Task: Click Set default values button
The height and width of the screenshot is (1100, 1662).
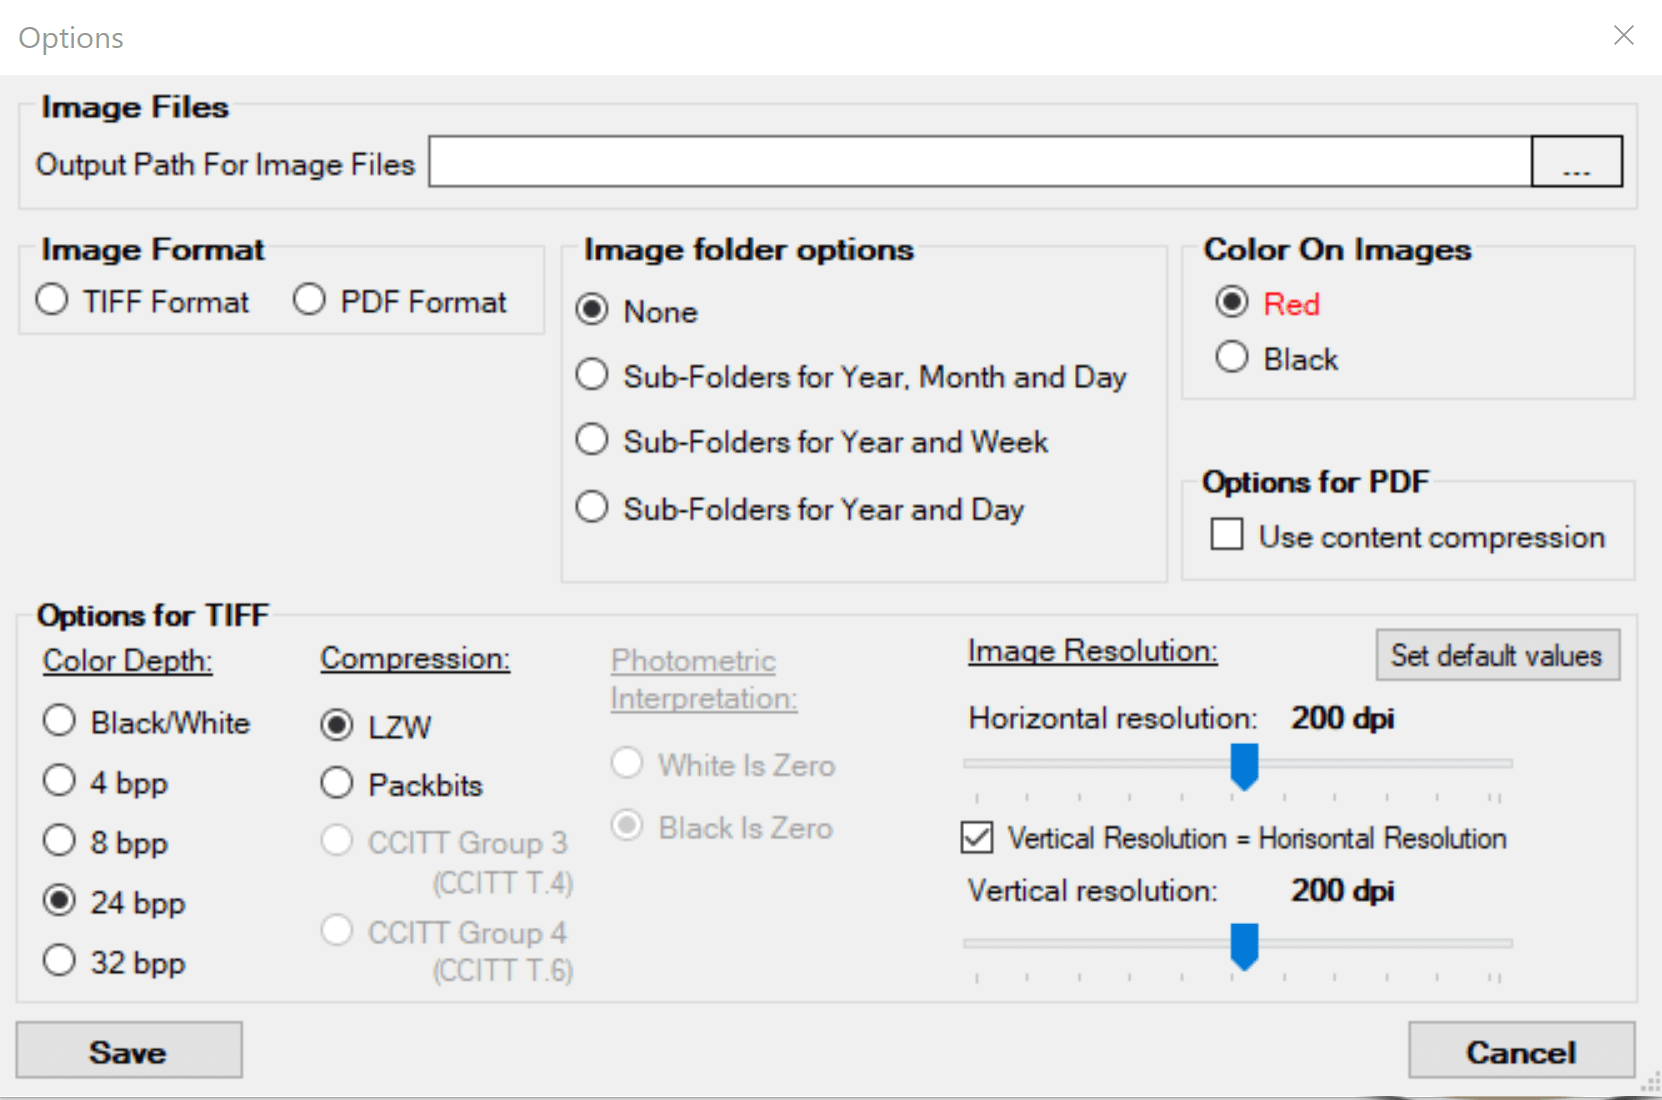Action: (x=1497, y=655)
